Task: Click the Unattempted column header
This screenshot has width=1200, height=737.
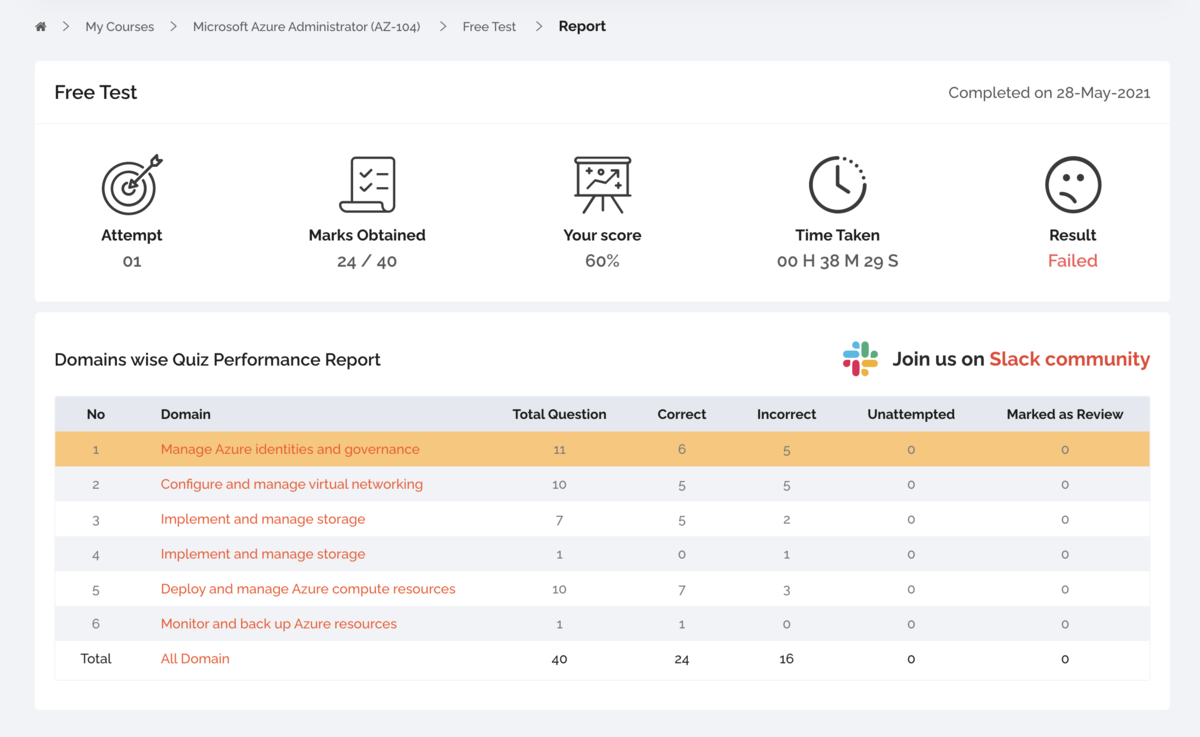Action: [911, 414]
